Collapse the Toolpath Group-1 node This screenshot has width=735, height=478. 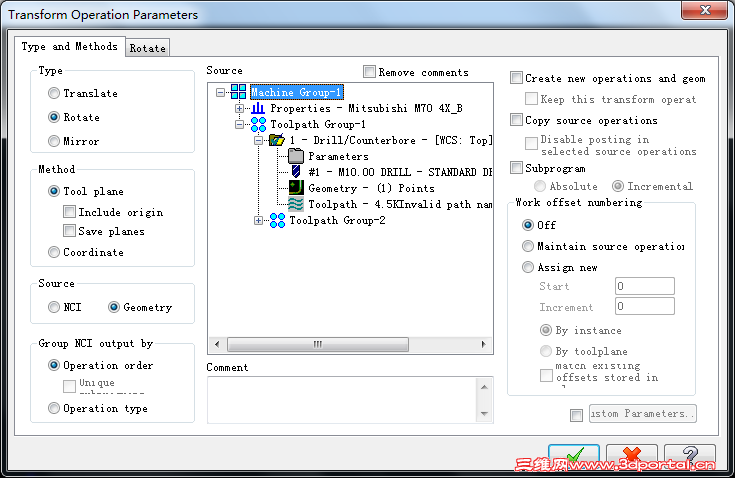[x=239, y=124]
